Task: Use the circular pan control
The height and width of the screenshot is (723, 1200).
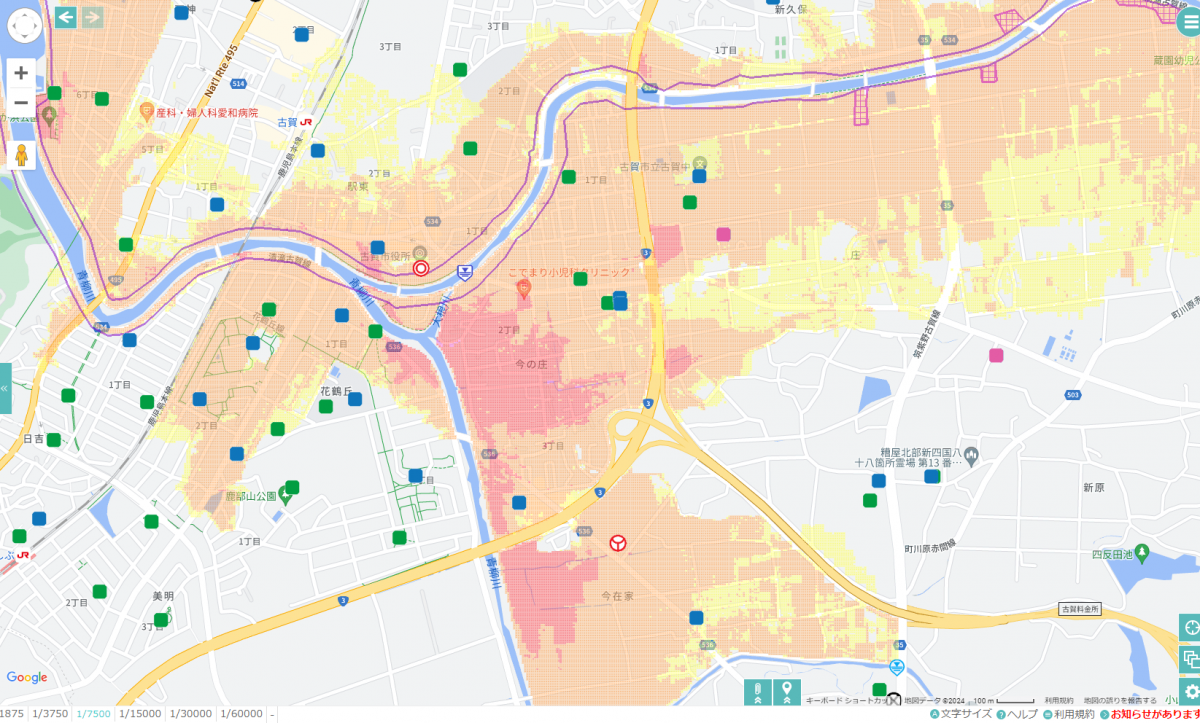Action: [x=24, y=25]
